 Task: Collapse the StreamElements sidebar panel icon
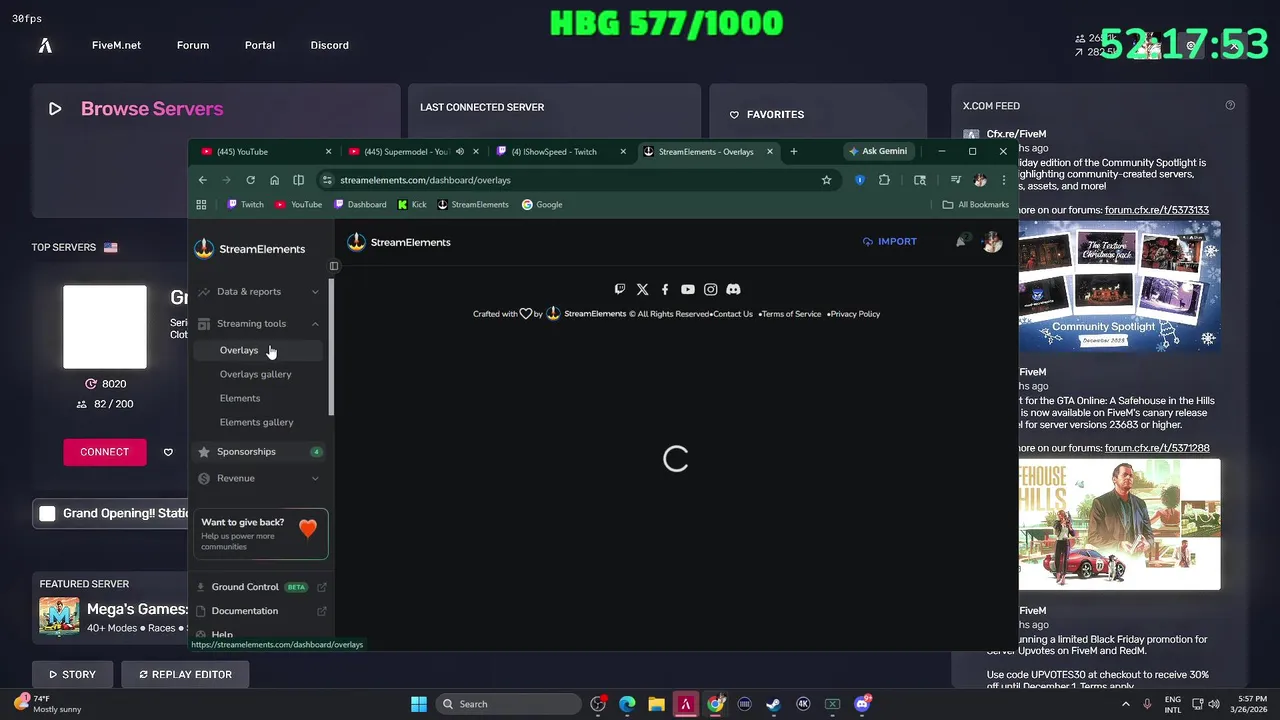(334, 266)
